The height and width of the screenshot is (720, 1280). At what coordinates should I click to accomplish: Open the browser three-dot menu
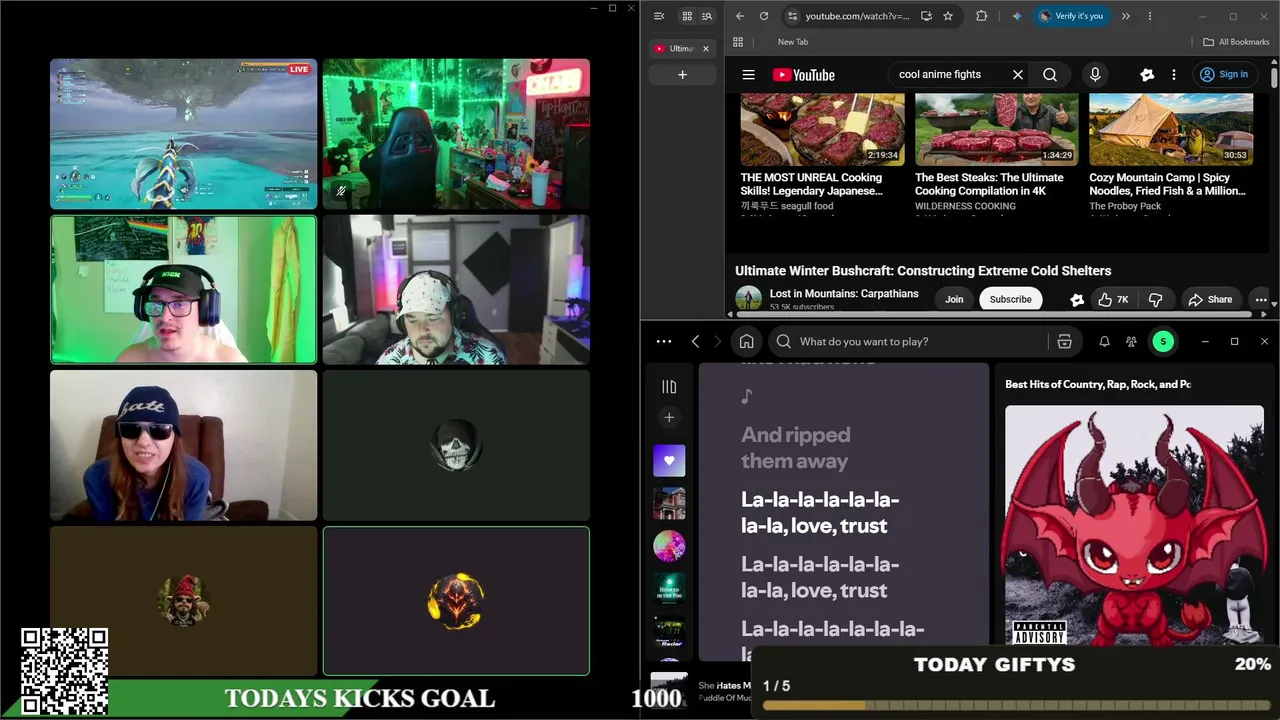(x=1150, y=16)
